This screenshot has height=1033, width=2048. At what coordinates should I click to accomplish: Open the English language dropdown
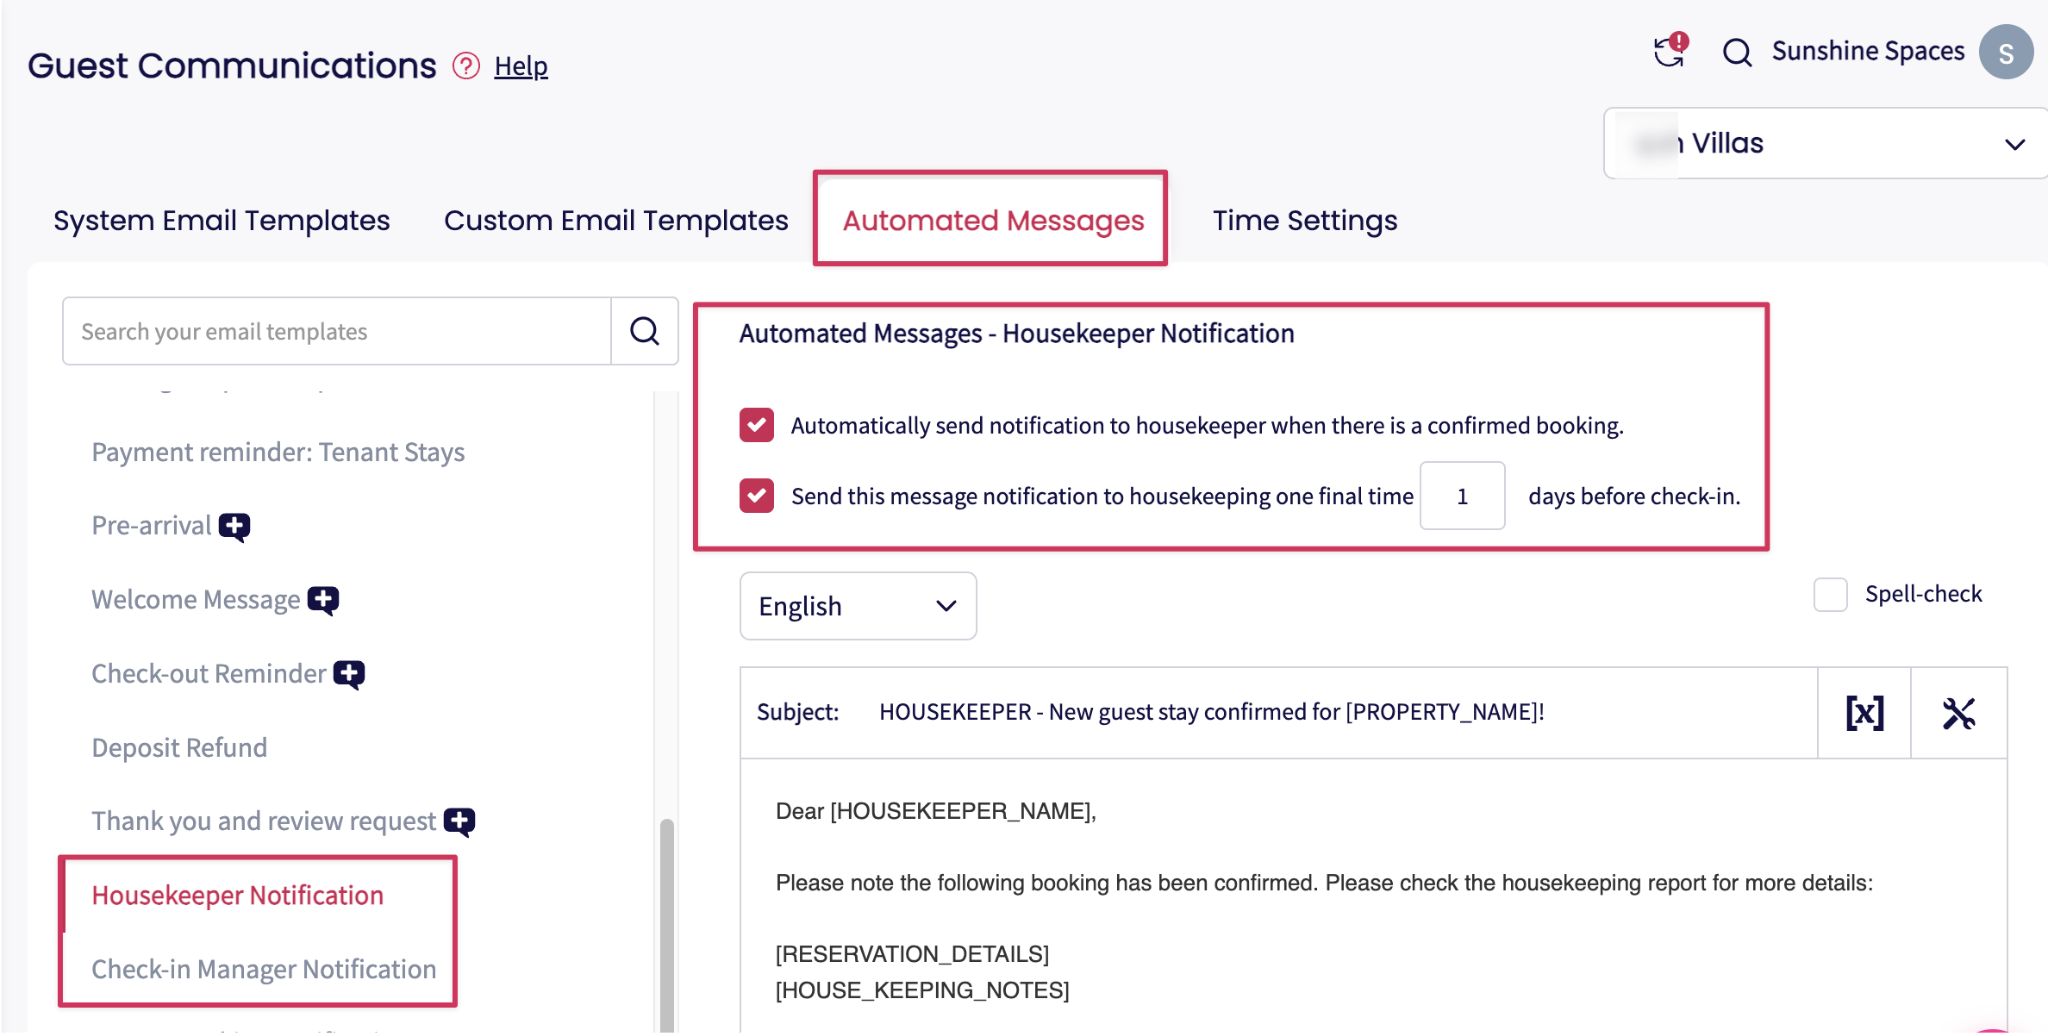click(x=858, y=606)
